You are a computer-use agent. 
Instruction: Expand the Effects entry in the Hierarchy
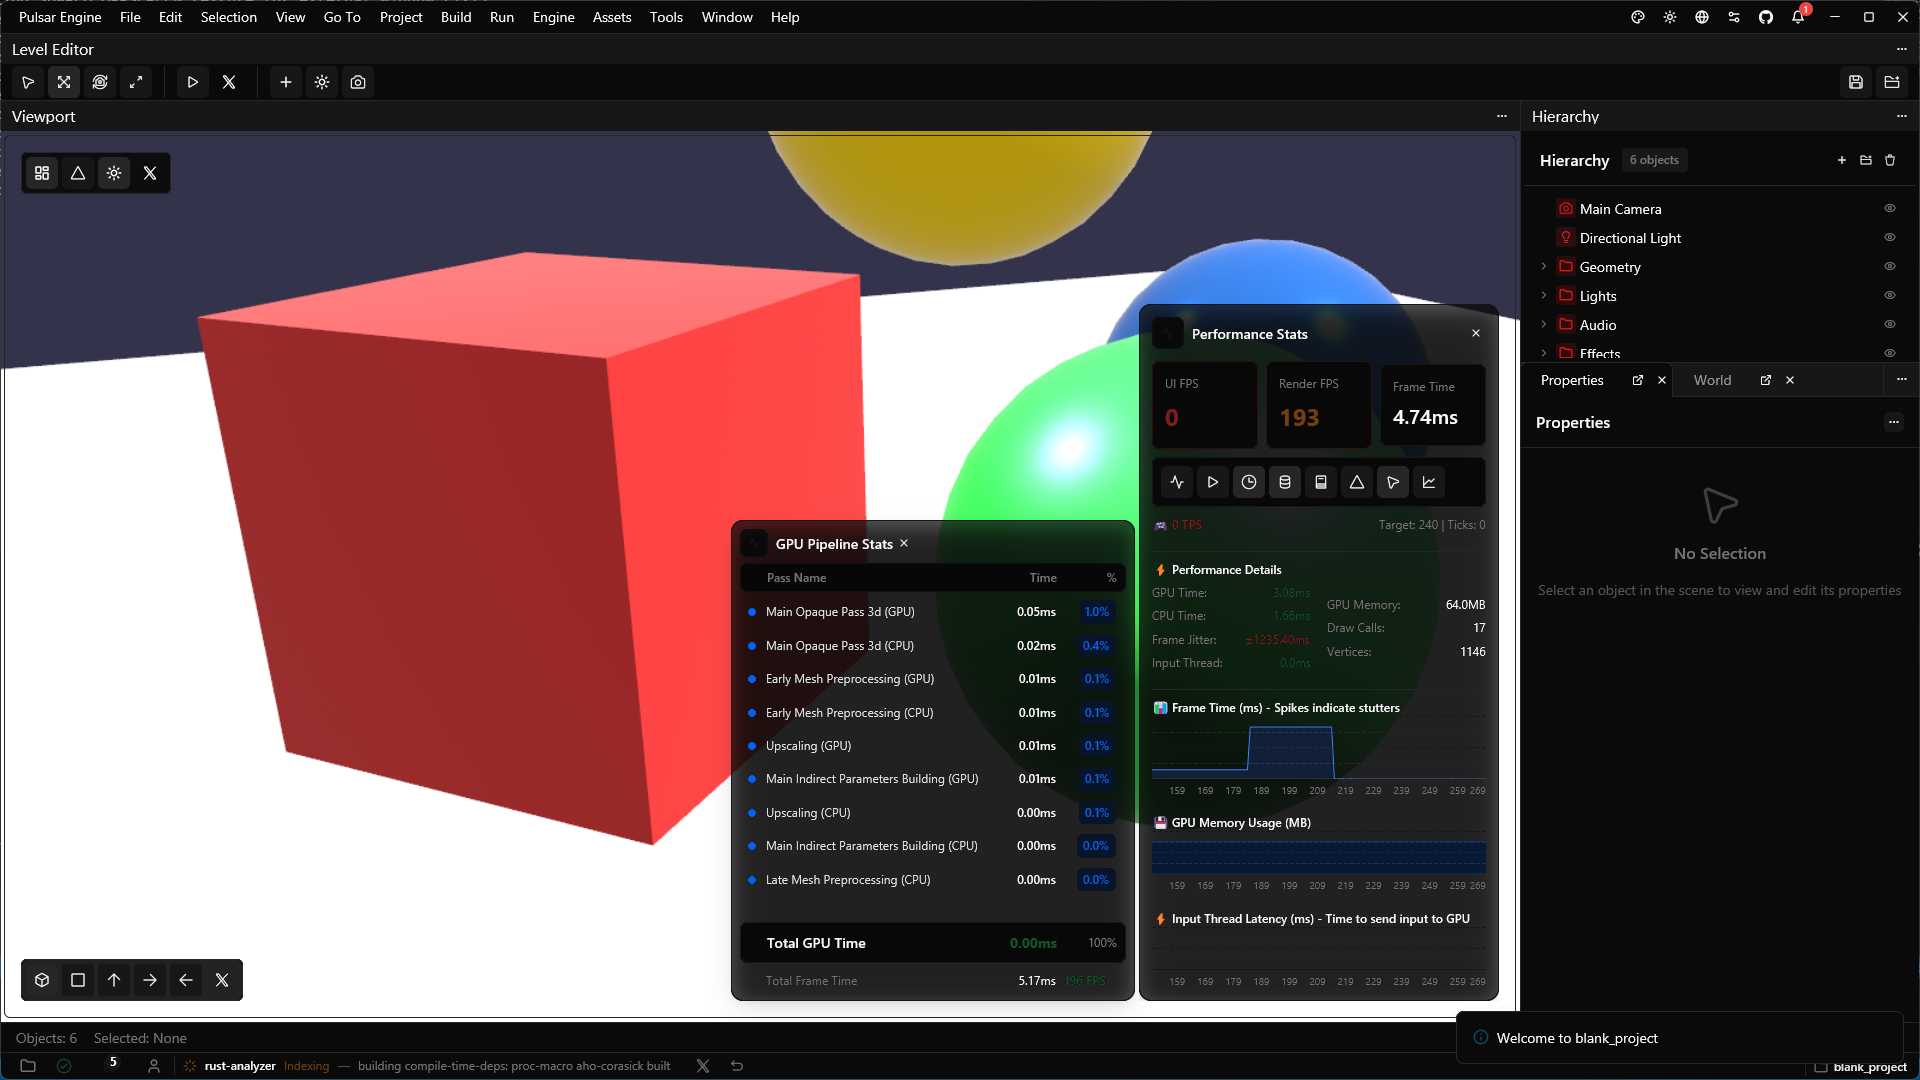click(x=1546, y=353)
